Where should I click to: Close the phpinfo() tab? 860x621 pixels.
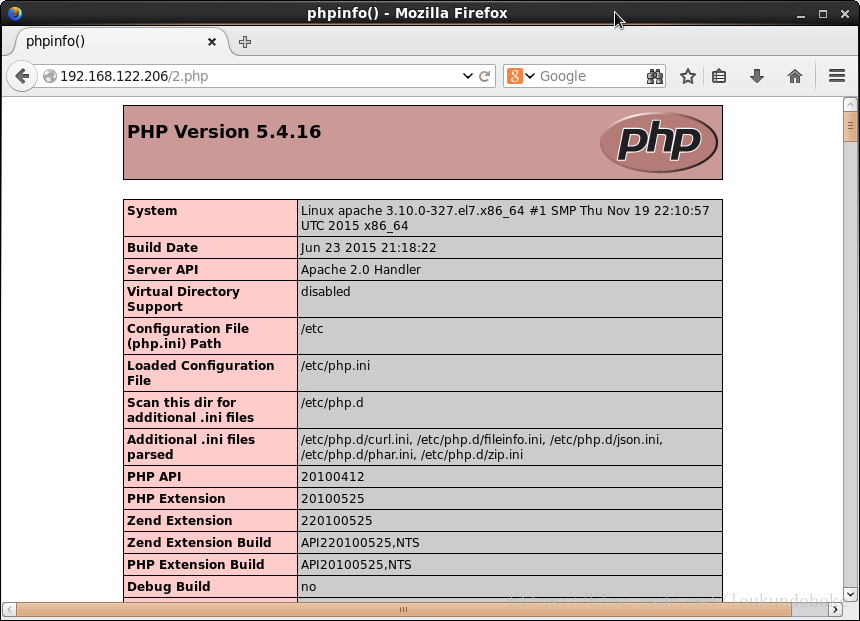212,42
